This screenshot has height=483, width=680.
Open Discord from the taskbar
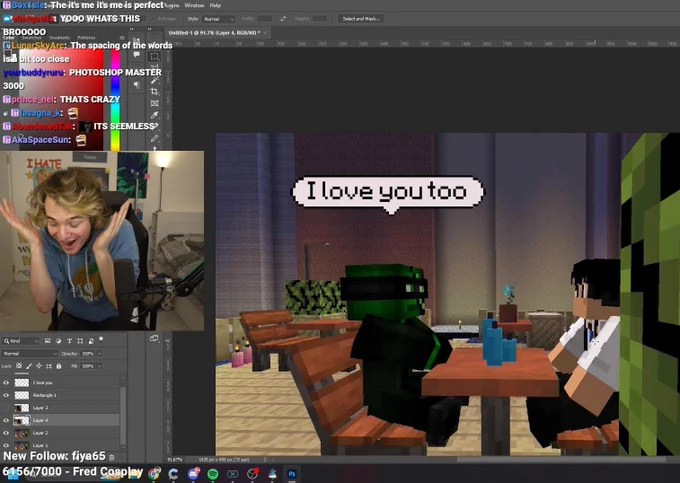pyautogui.click(x=193, y=474)
